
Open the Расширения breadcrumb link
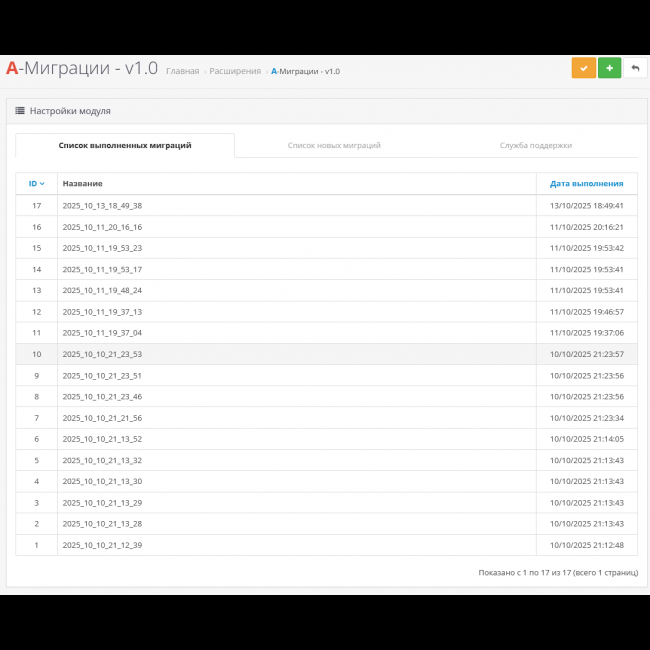235,72
